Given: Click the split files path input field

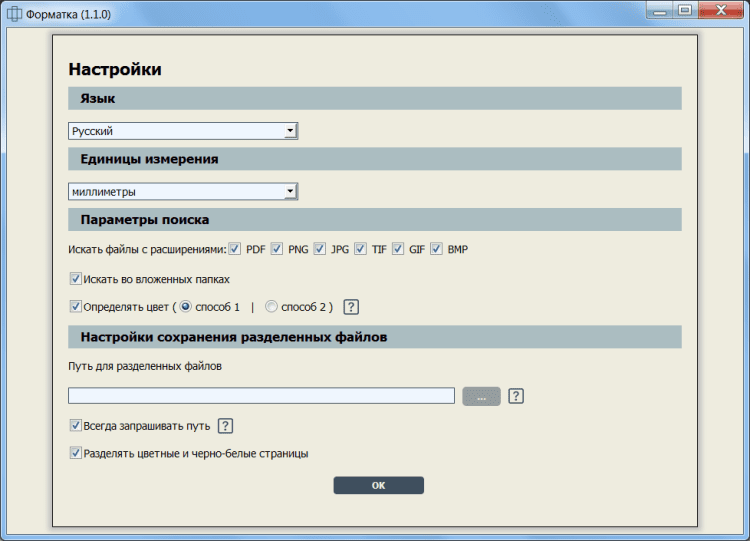Looking at the screenshot, I should pos(261,396).
